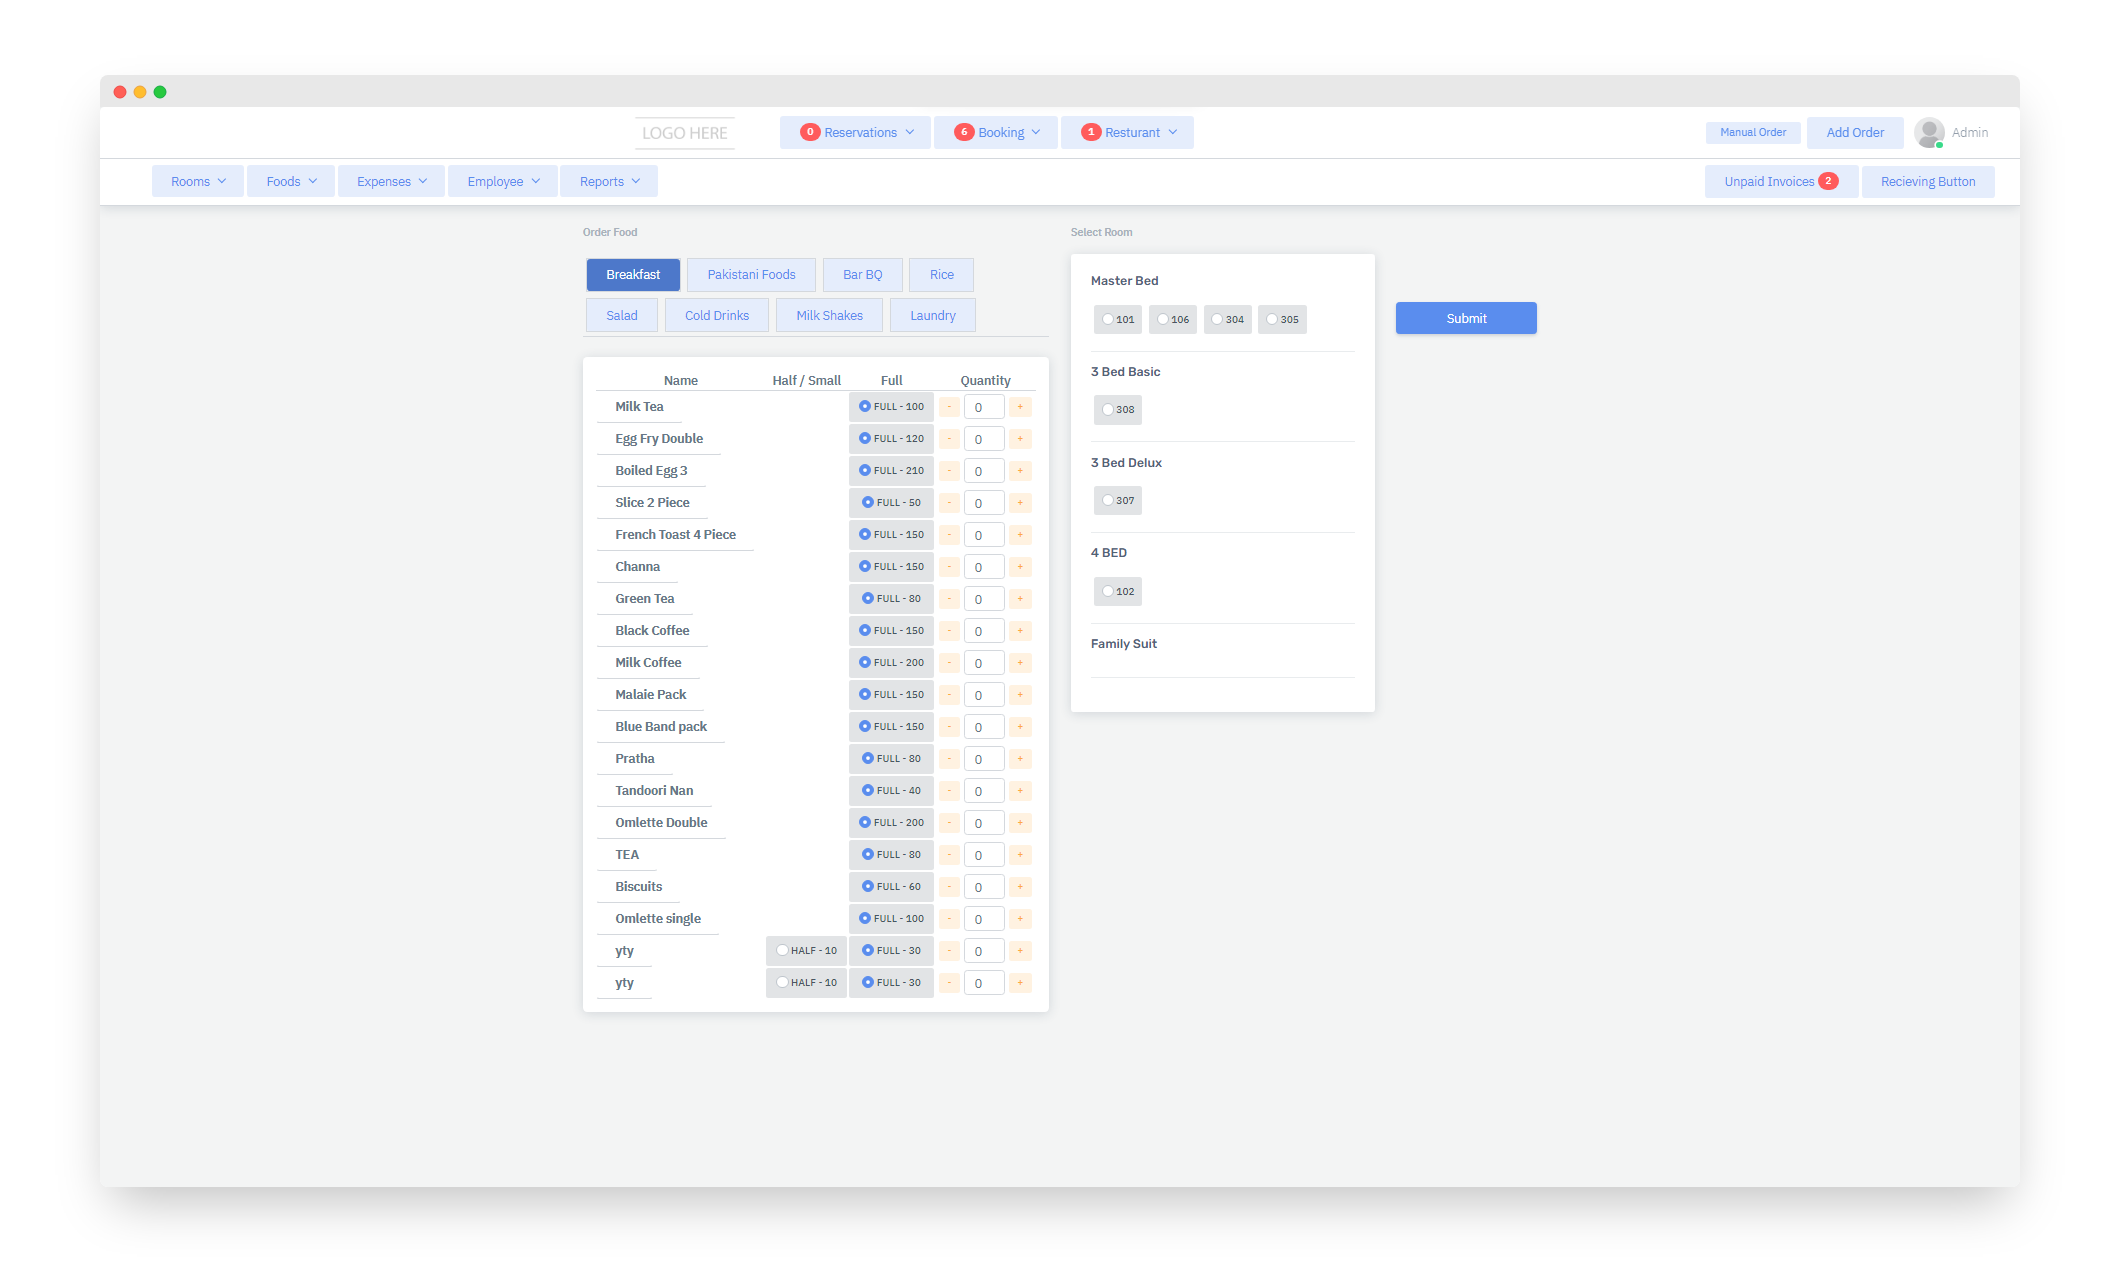Image resolution: width=2120 pixels, height=1262 pixels.
Task: Increase quantity of French Toast 4 Piece
Action: [x=1020, y=535]
